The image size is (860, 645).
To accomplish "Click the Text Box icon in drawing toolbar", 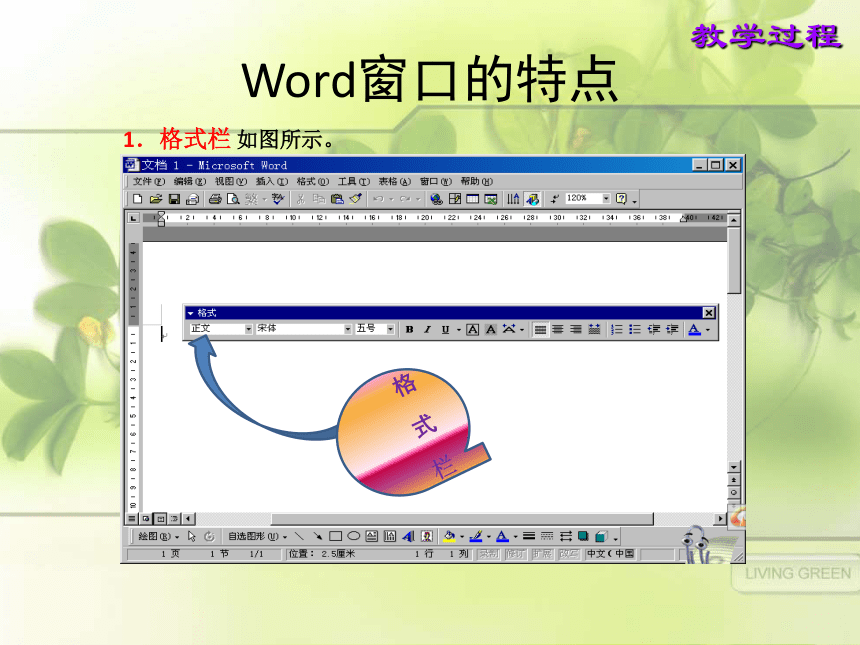I will 372,536.
